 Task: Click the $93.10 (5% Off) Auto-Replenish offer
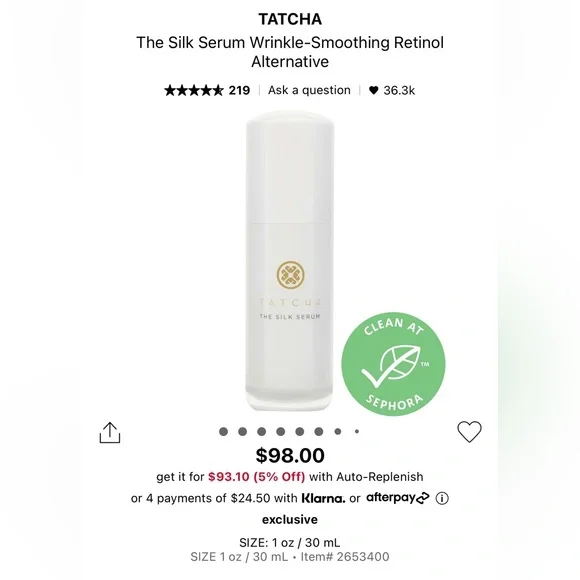257,476
